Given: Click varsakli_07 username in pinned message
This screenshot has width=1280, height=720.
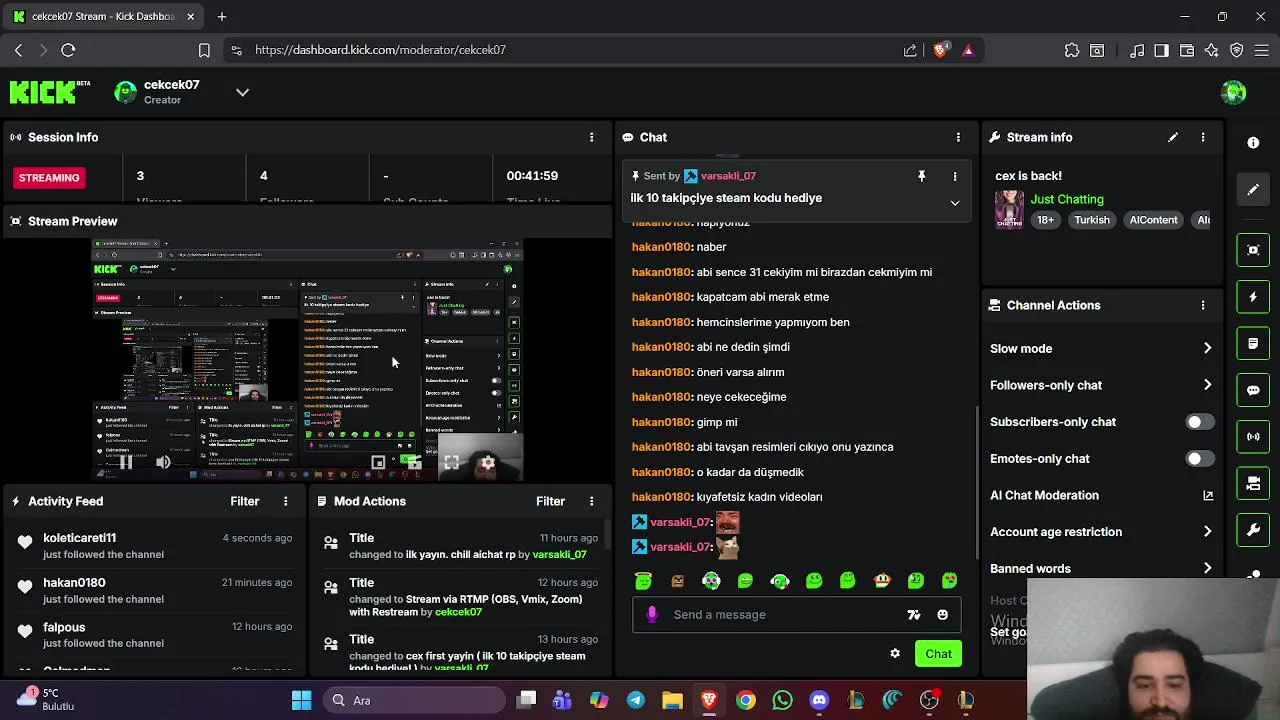Looking at the screenshot, I should pos(728,176).
